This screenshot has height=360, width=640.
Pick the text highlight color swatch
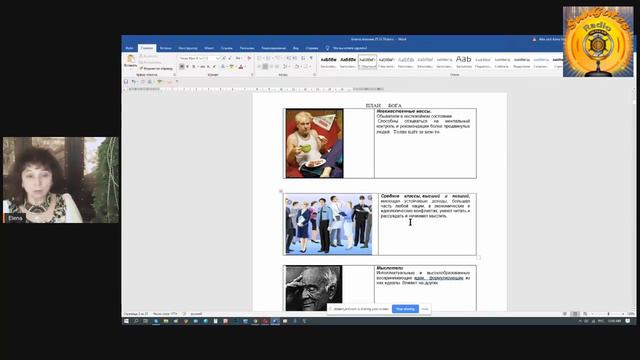[x=231, y=67]
